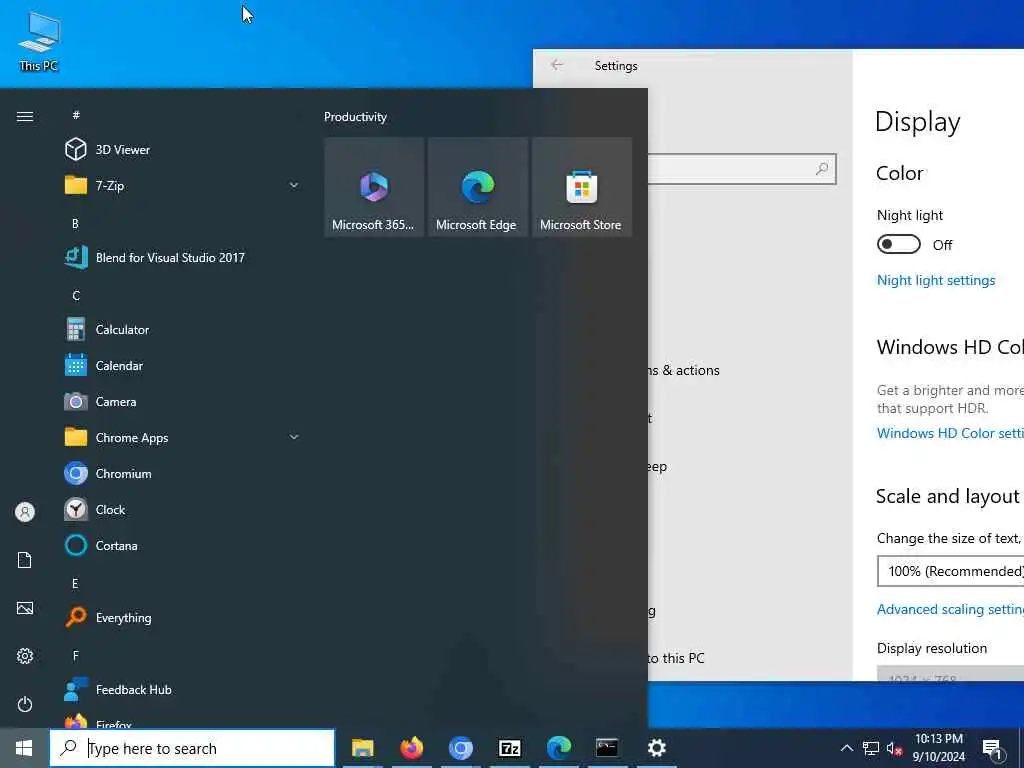1024x768 pixels.
Task: Open File Explorer from the taskbar
Action: pos(362,748)
